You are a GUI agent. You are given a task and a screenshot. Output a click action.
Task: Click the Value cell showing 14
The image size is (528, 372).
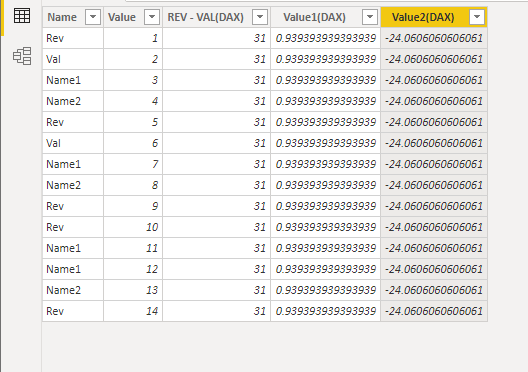tap(133, 311)
